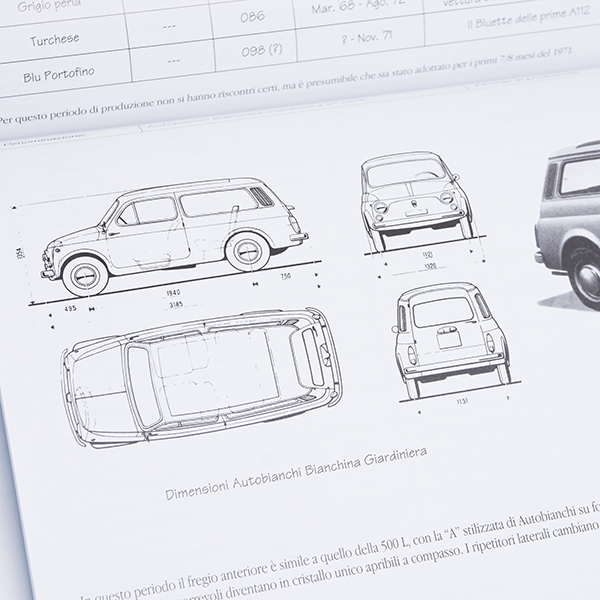Click the caption "Dimensioni Autobianchi Bianchina Giardiniera"
Viewport: 600px width, 600px height.
296,473
